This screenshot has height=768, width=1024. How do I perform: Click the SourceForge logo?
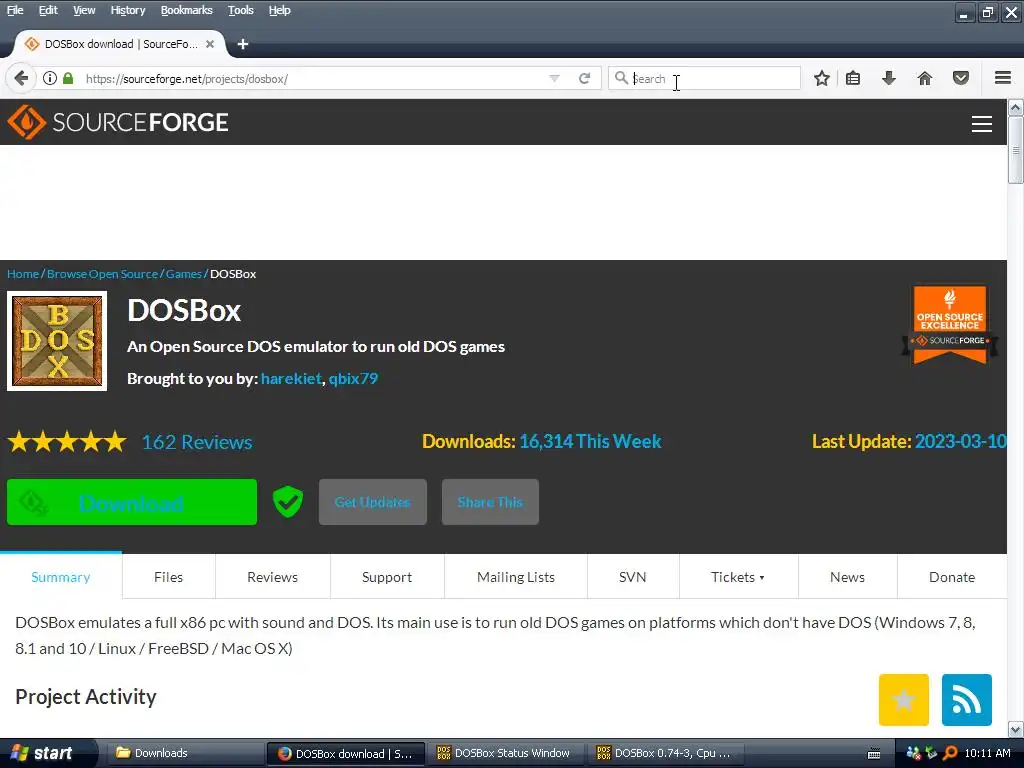coord(118,122)
